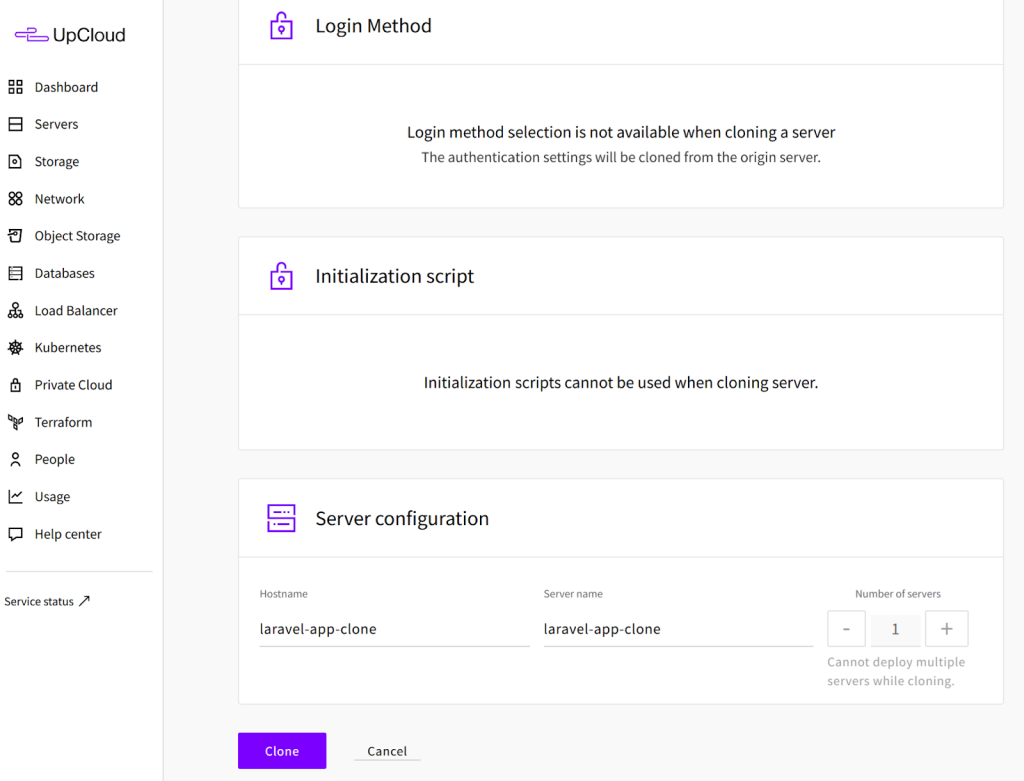This screenshot has height=781, width=1024.
Task: Open the Service status link
Action: point(47,601)
